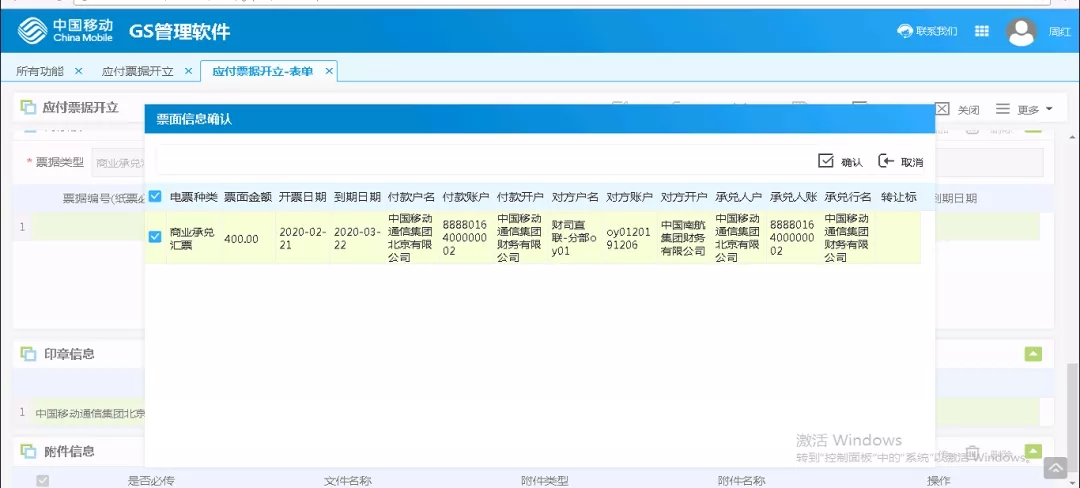Click the 付款开户 column header
Viewport: 1080px width, 488px height.
pyautogui.click(x=521, y=197)
